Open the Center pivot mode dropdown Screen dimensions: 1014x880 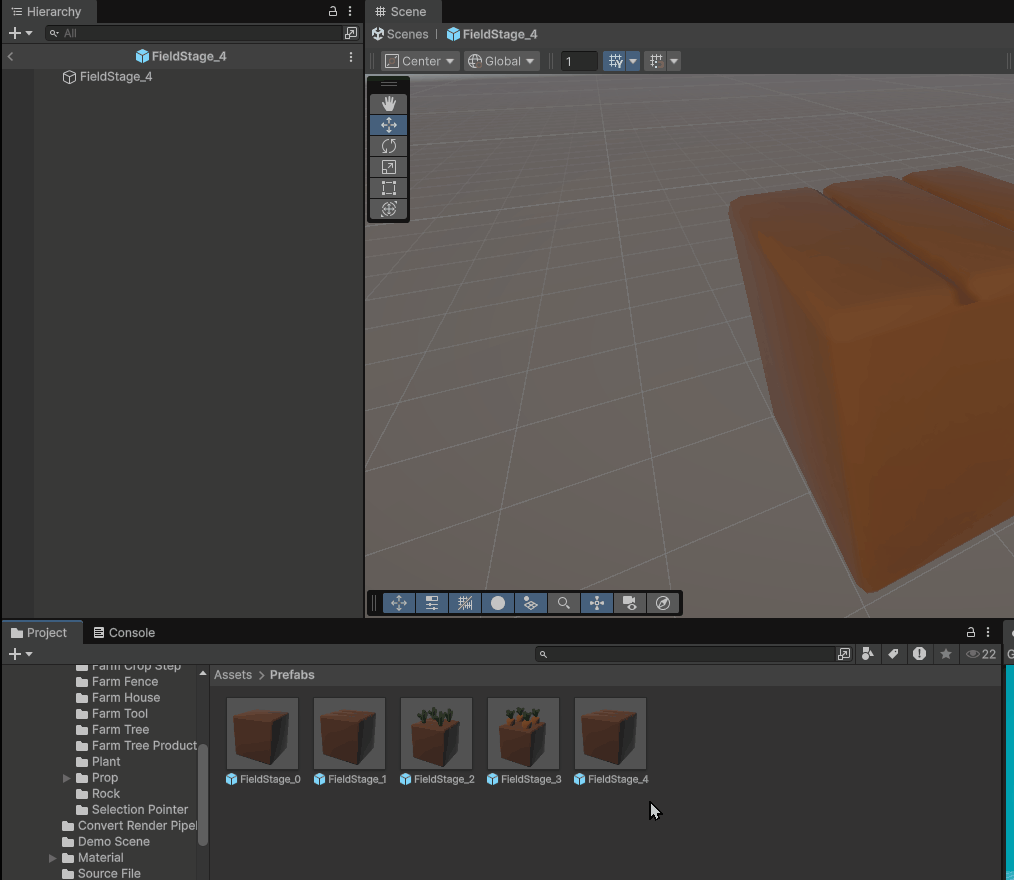[x=420, y=61]
